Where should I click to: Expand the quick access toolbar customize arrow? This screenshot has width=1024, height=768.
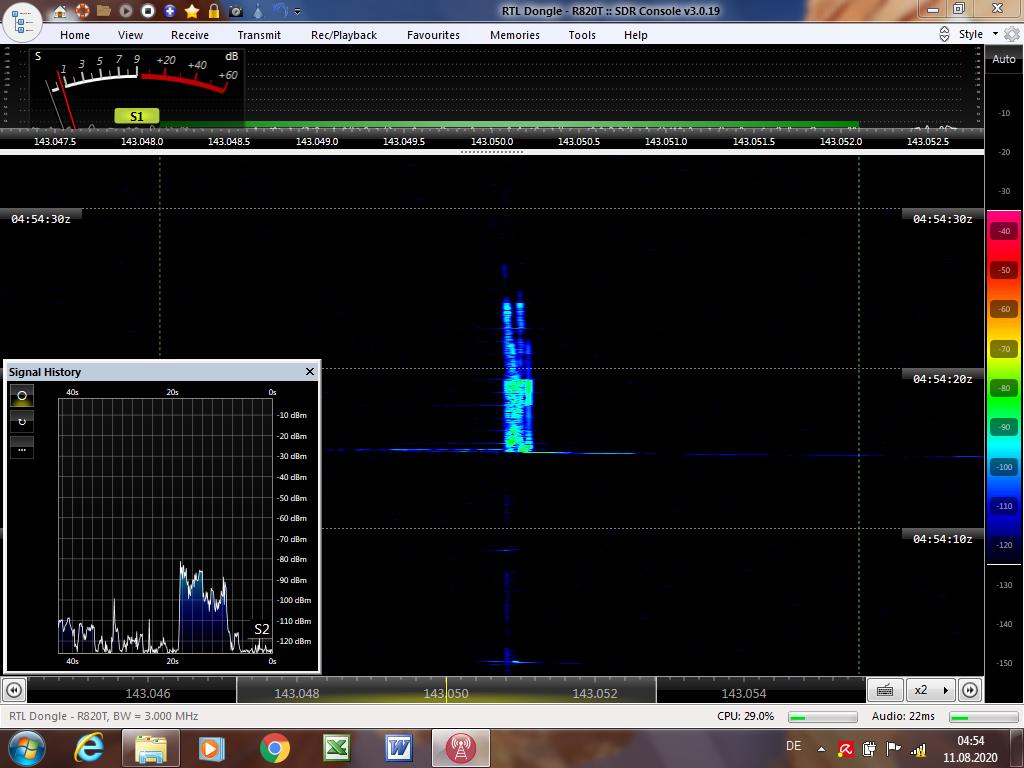[298, 11]
